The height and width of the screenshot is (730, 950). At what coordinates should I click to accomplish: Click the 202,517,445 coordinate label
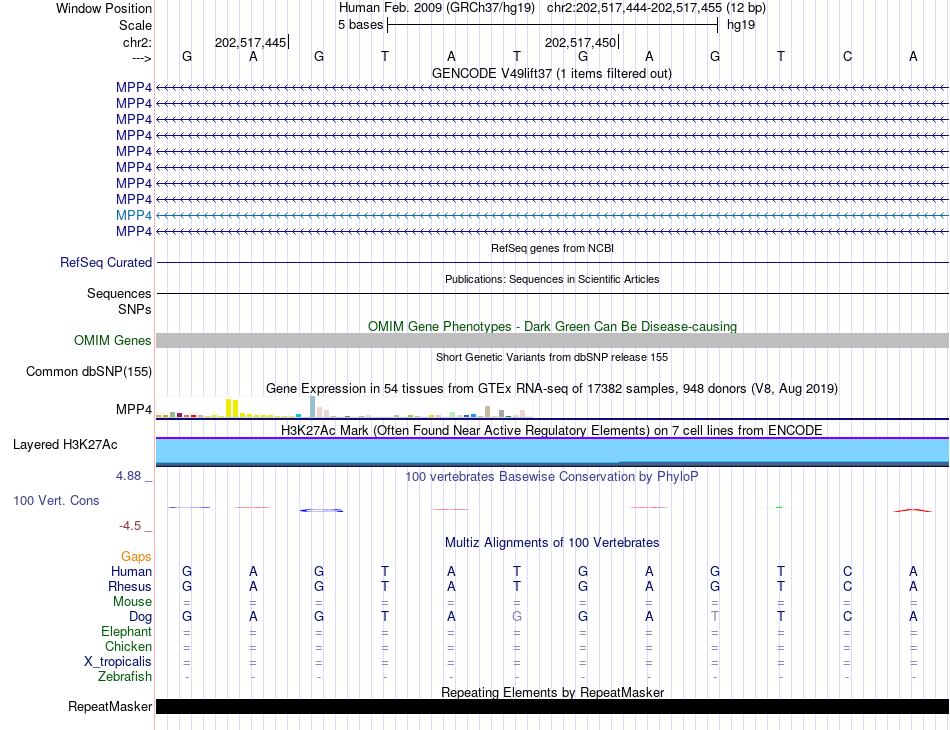click(x=250, y=42)
